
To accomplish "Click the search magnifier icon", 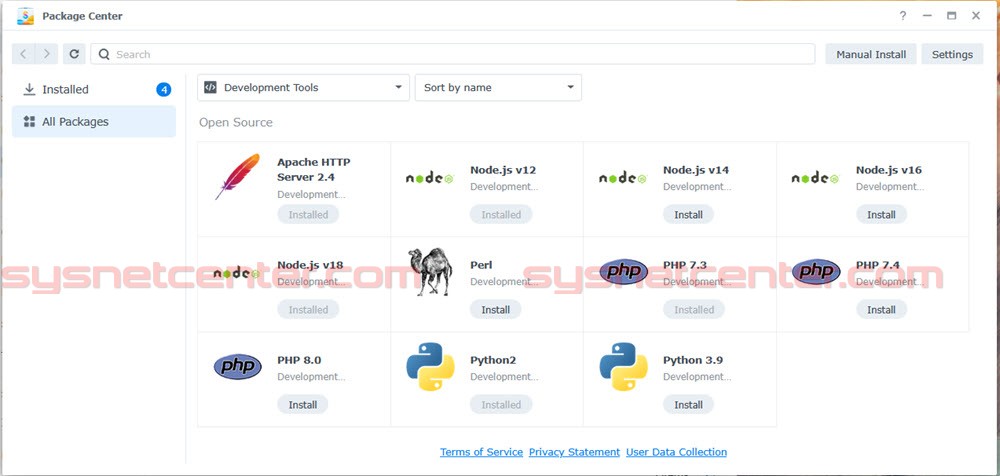I will tap(104, 54).
